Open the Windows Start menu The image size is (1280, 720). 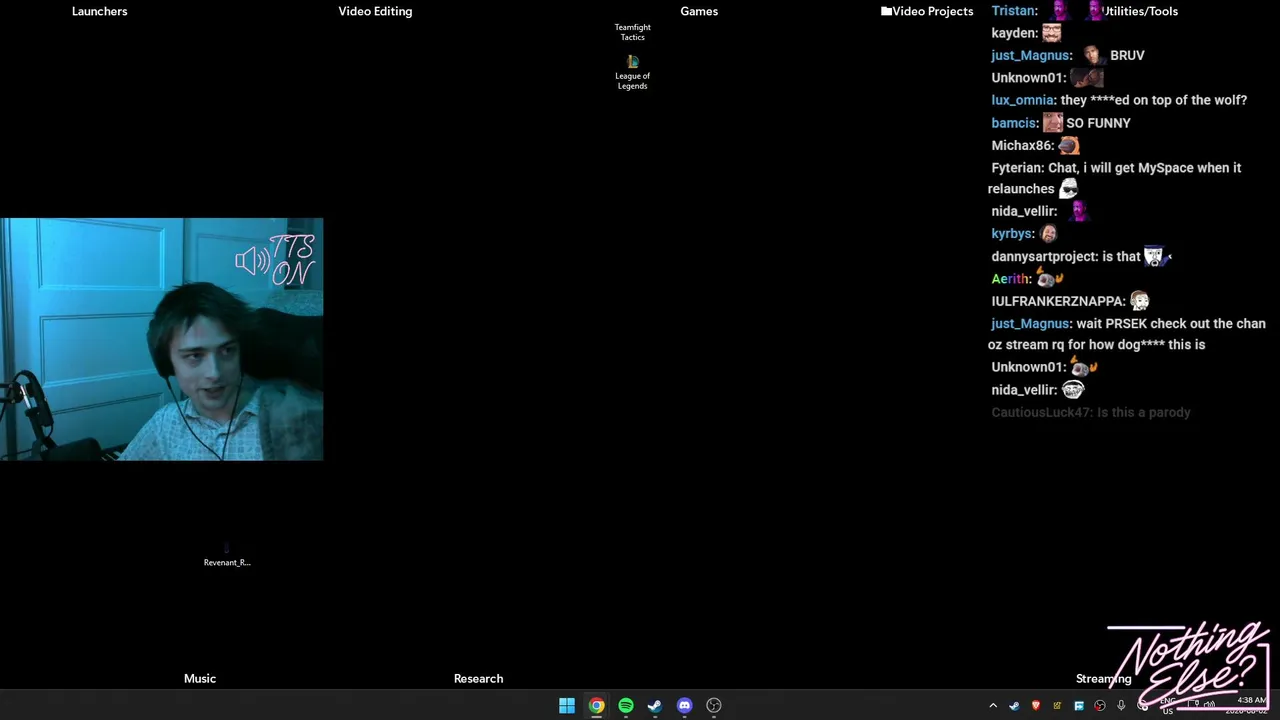coord(567,706)
